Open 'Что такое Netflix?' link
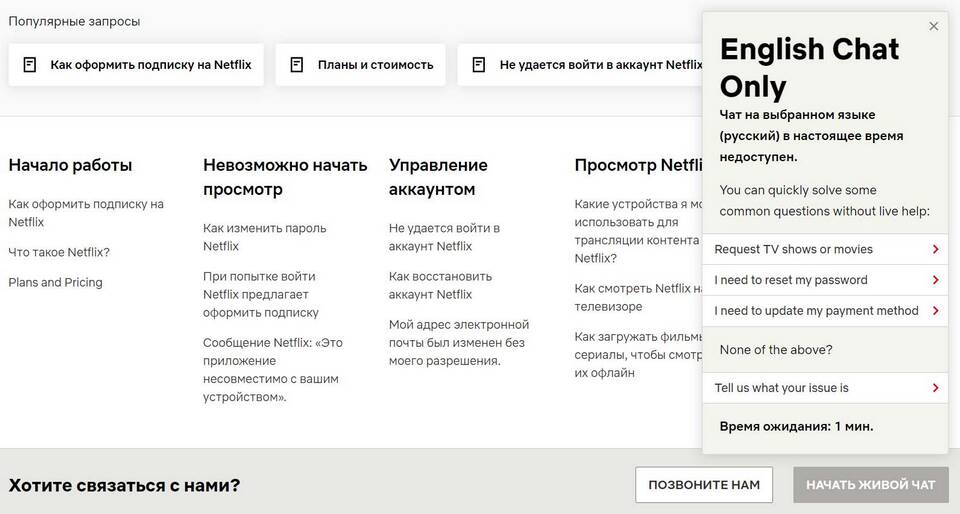Screen dimensions: 960x514 tap(59, 252)
